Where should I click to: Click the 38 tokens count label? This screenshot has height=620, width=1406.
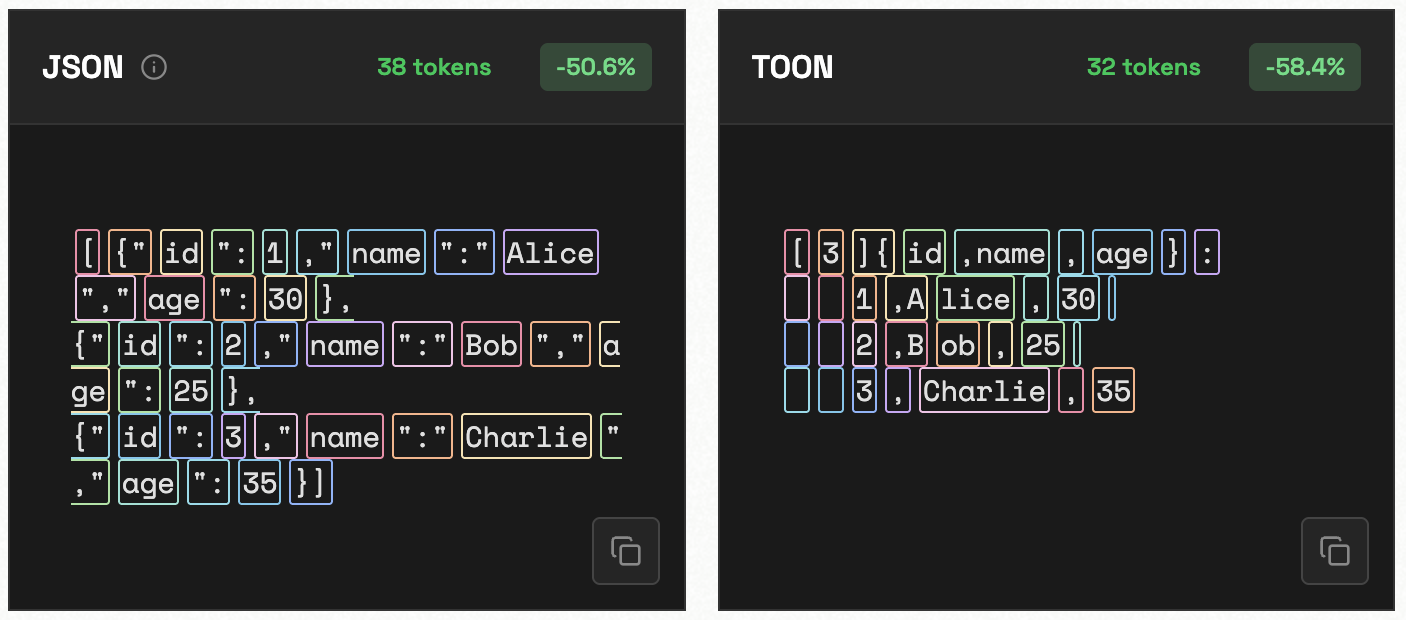tap(434, 67)
